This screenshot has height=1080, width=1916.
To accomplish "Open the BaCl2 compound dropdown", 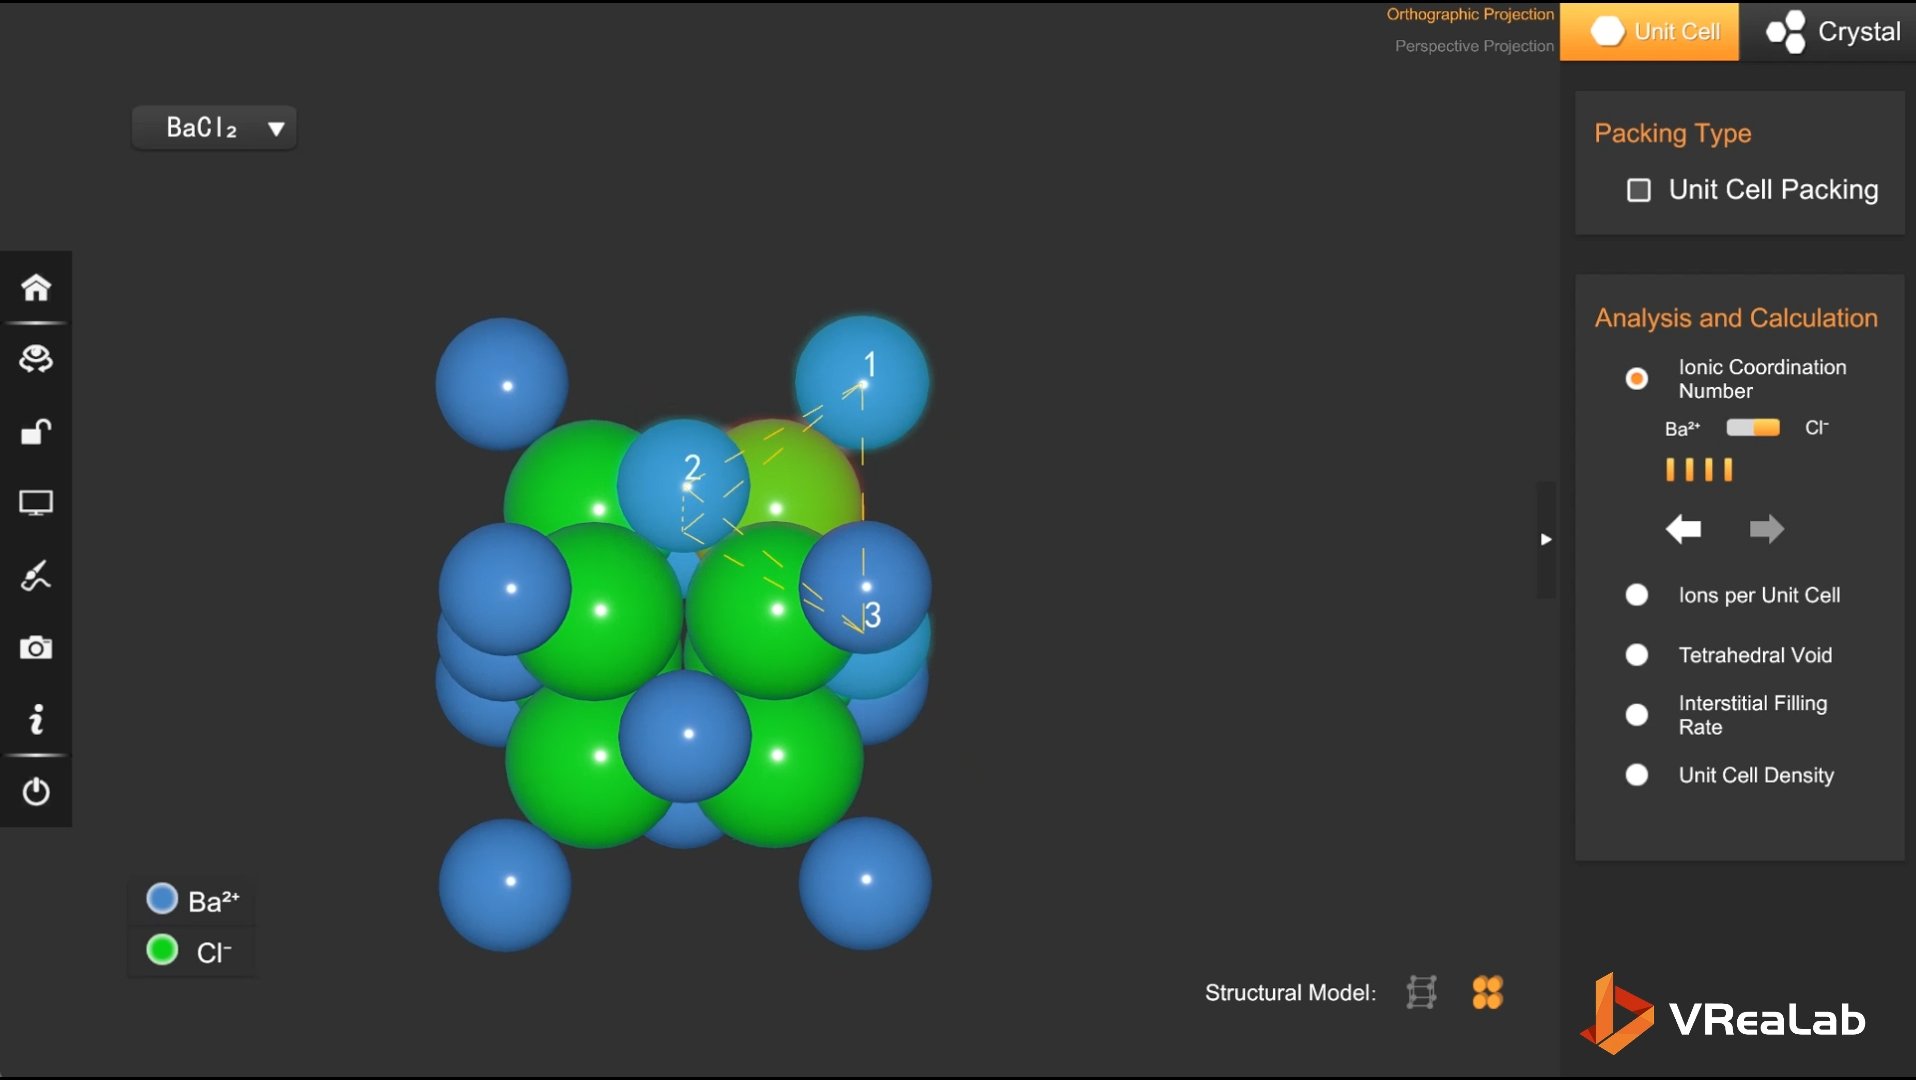I will tap(214, 128).
